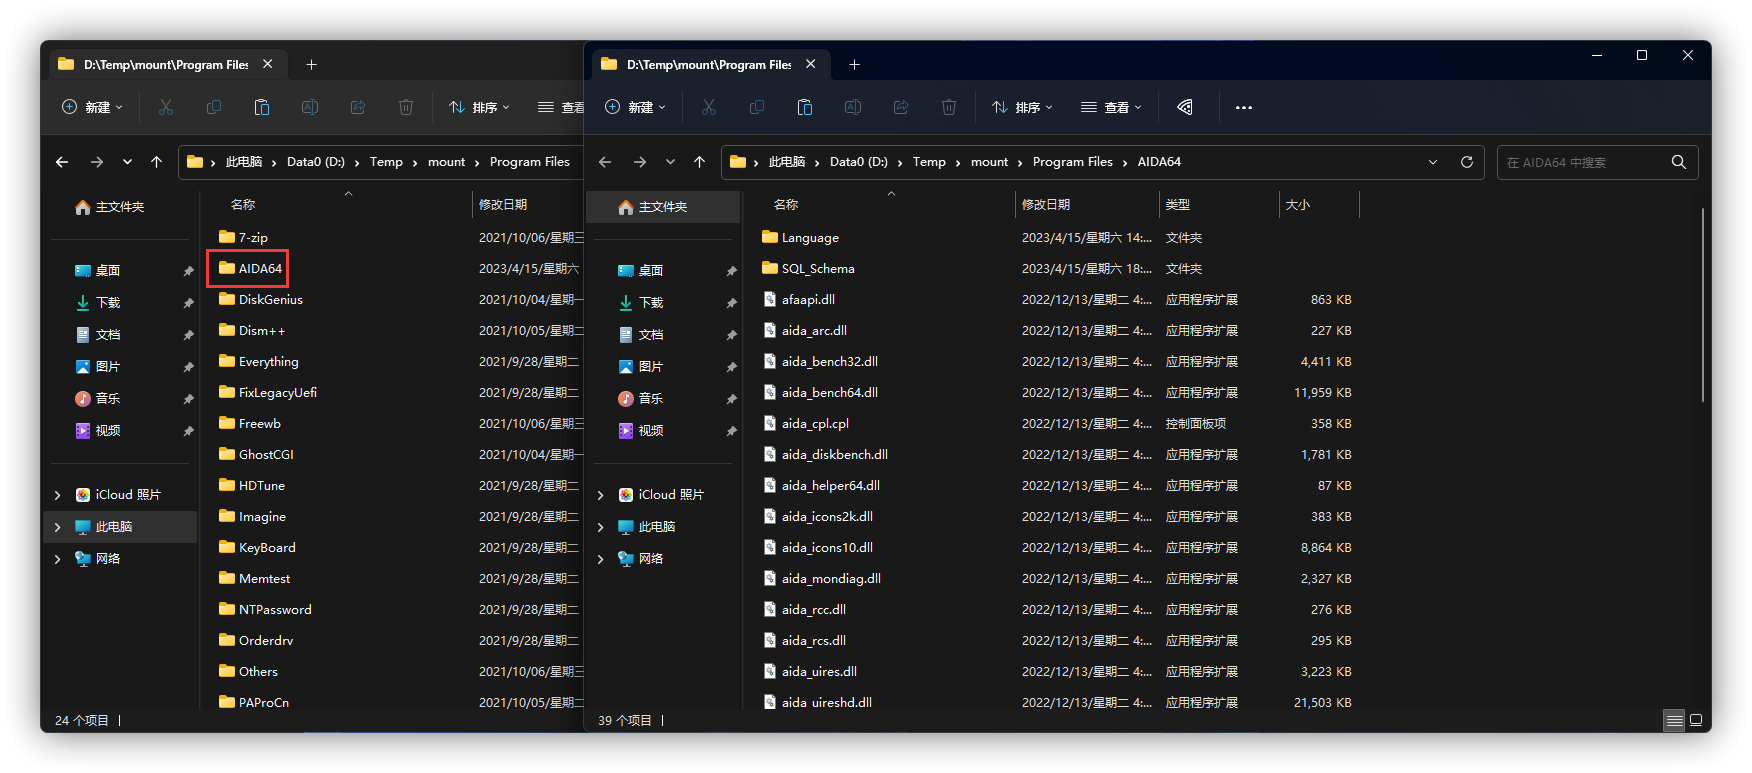1752x773 pixels.
Task: Expand the address bar history dropdown chevron
Action: (x=1433, y=162)
